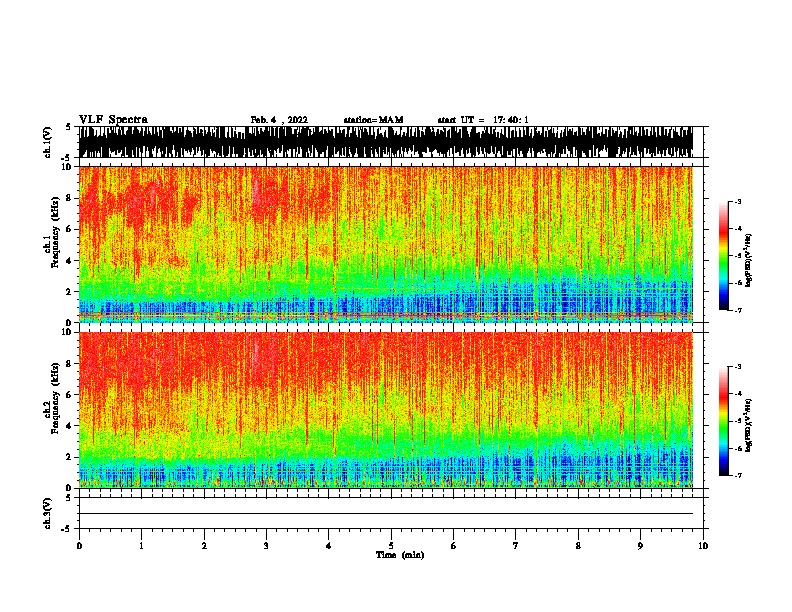Image resolution: width=792 pixels, height=612 pixels.
Task: Click the ch.1 "Frequency (kHz)" axis title
Action: point(55,233)
